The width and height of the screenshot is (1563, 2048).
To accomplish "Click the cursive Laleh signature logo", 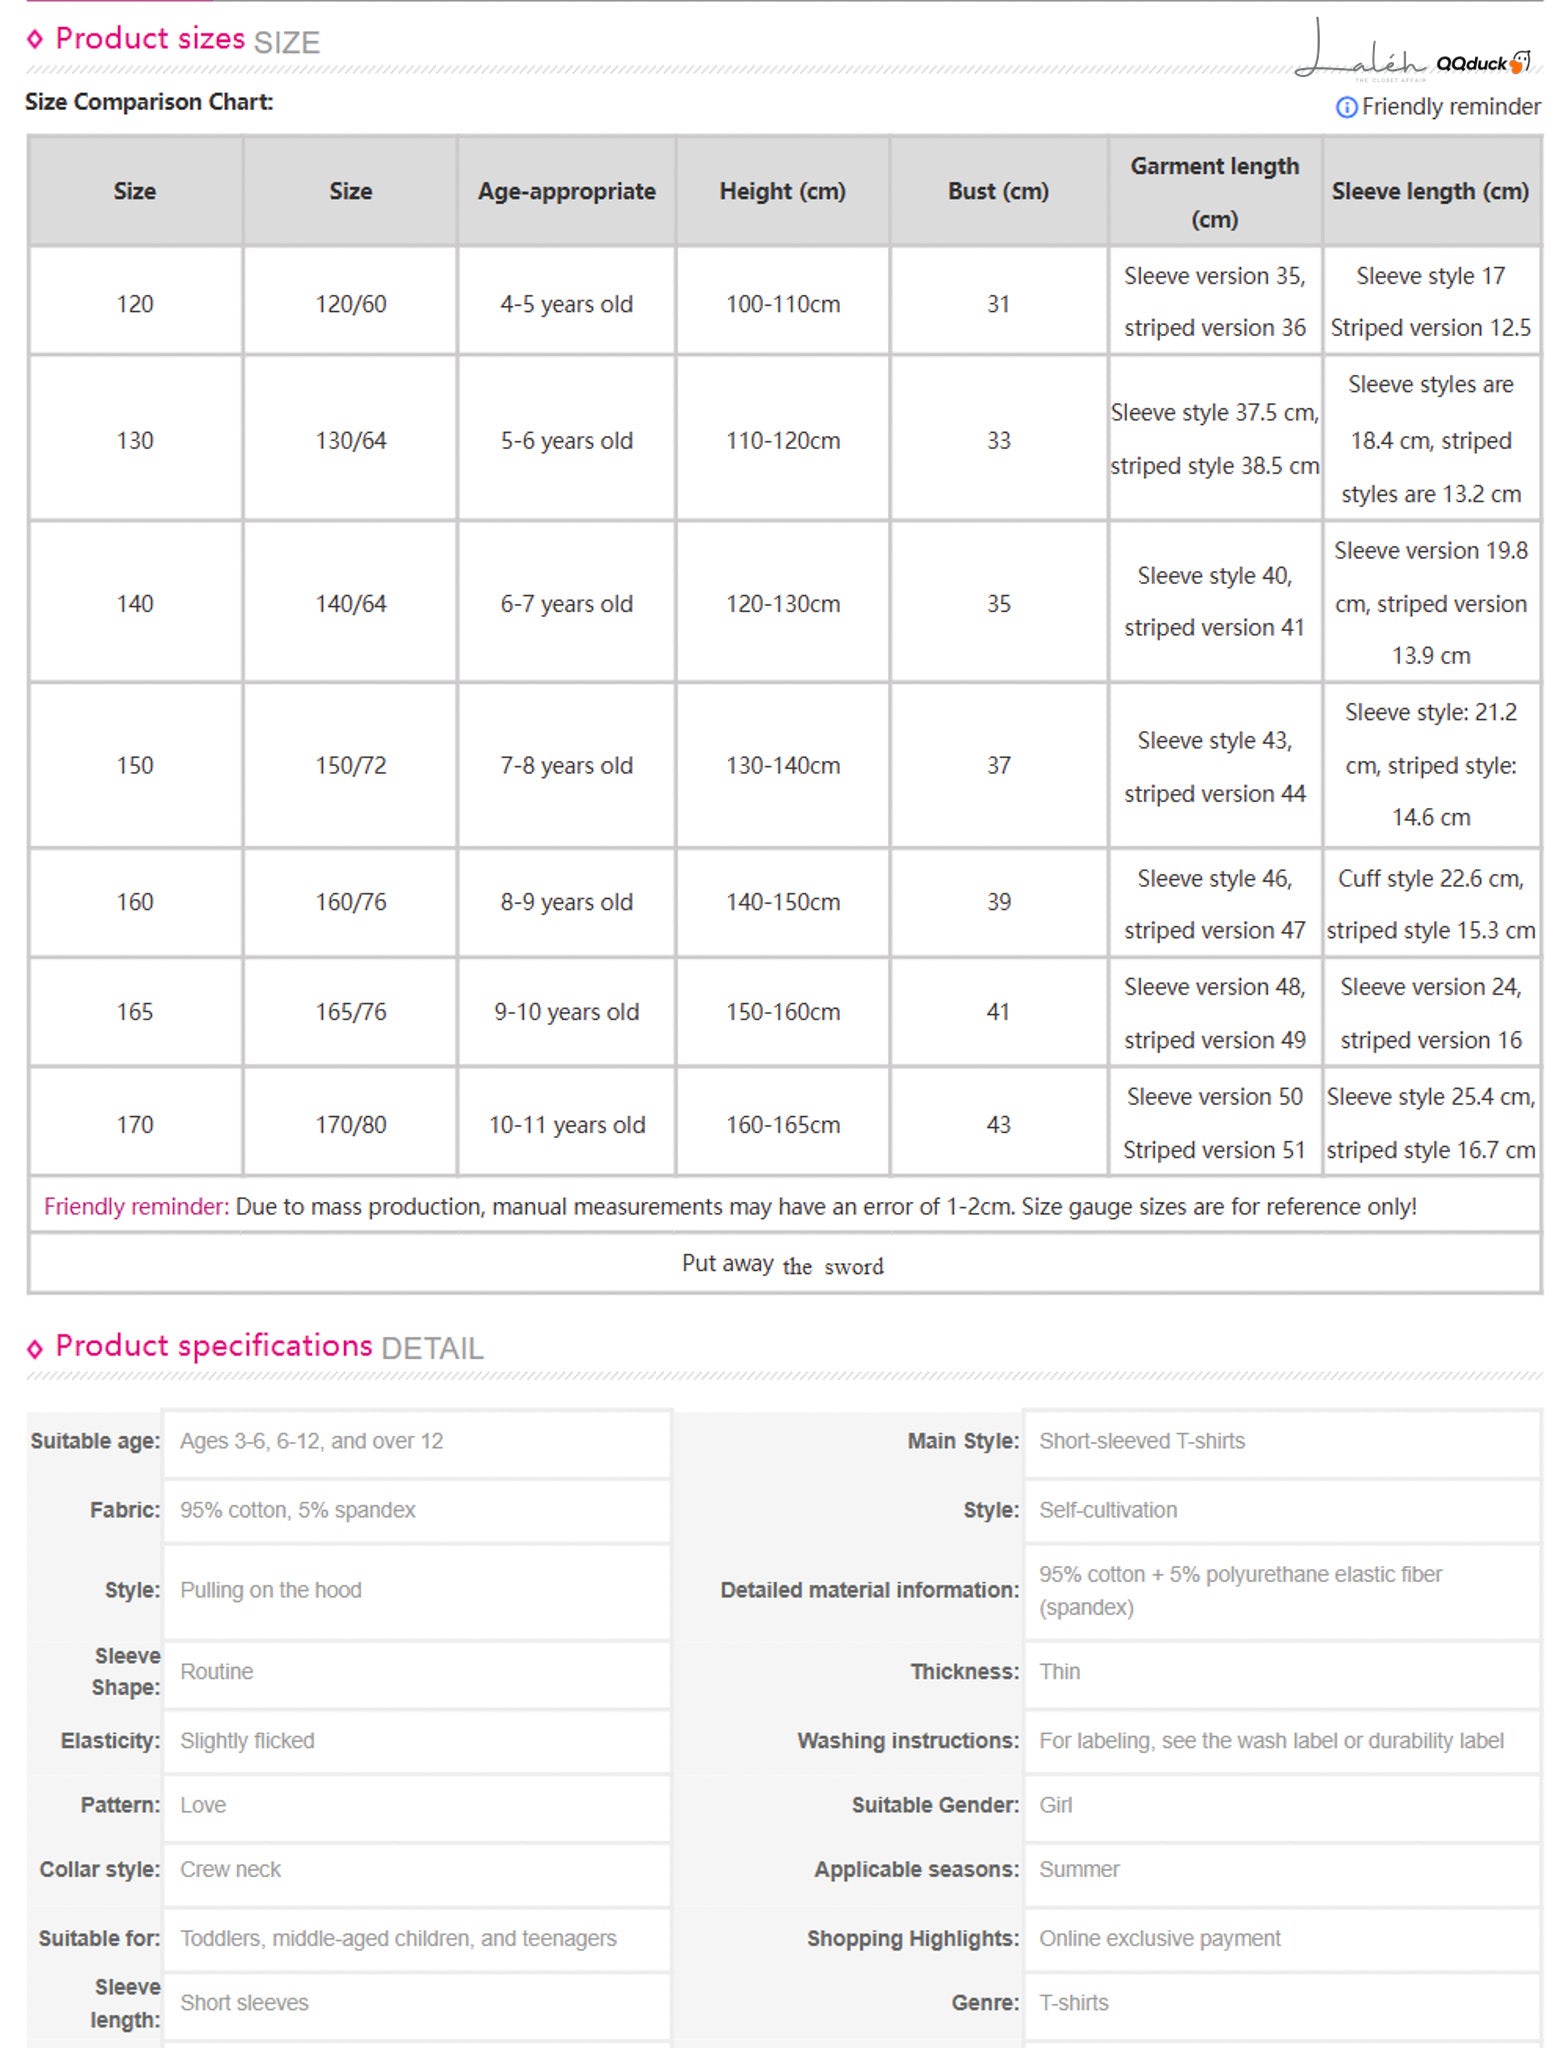I will click(x=1362, y=50).
